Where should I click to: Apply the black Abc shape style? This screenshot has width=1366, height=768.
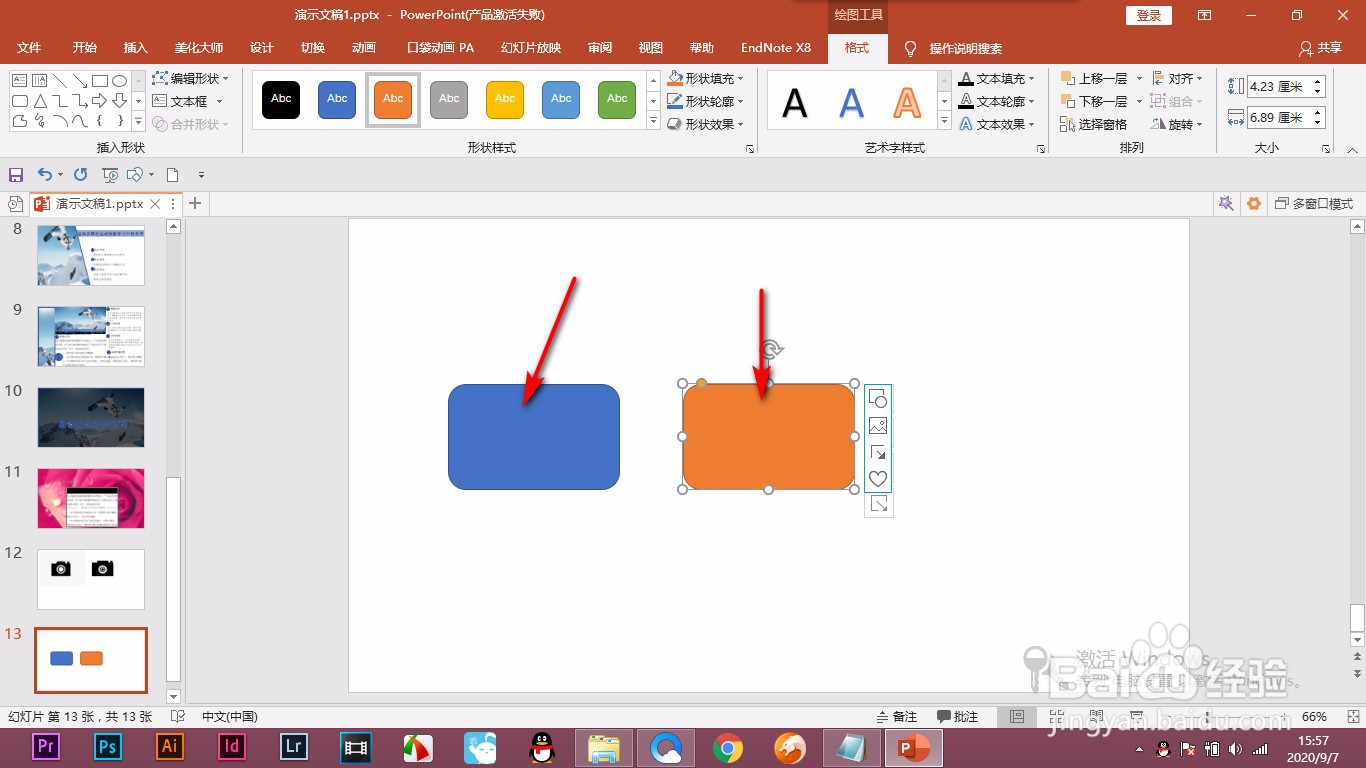[x=281, y=99]
